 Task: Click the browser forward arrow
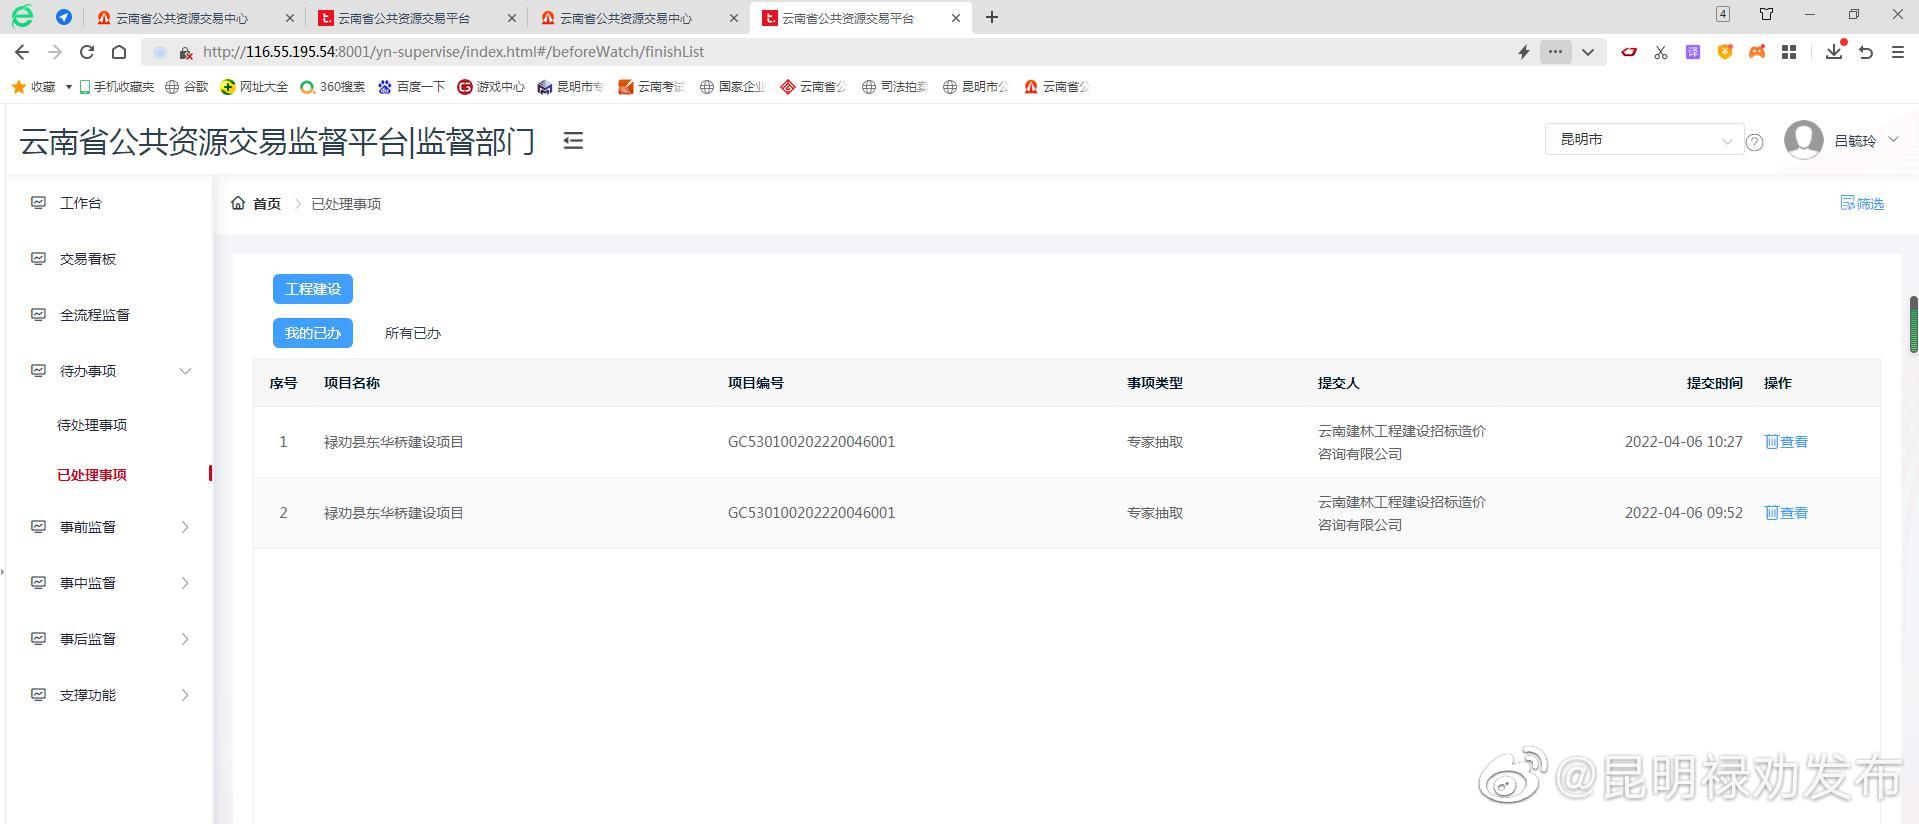pyautogui.click(x=55, y=52)
